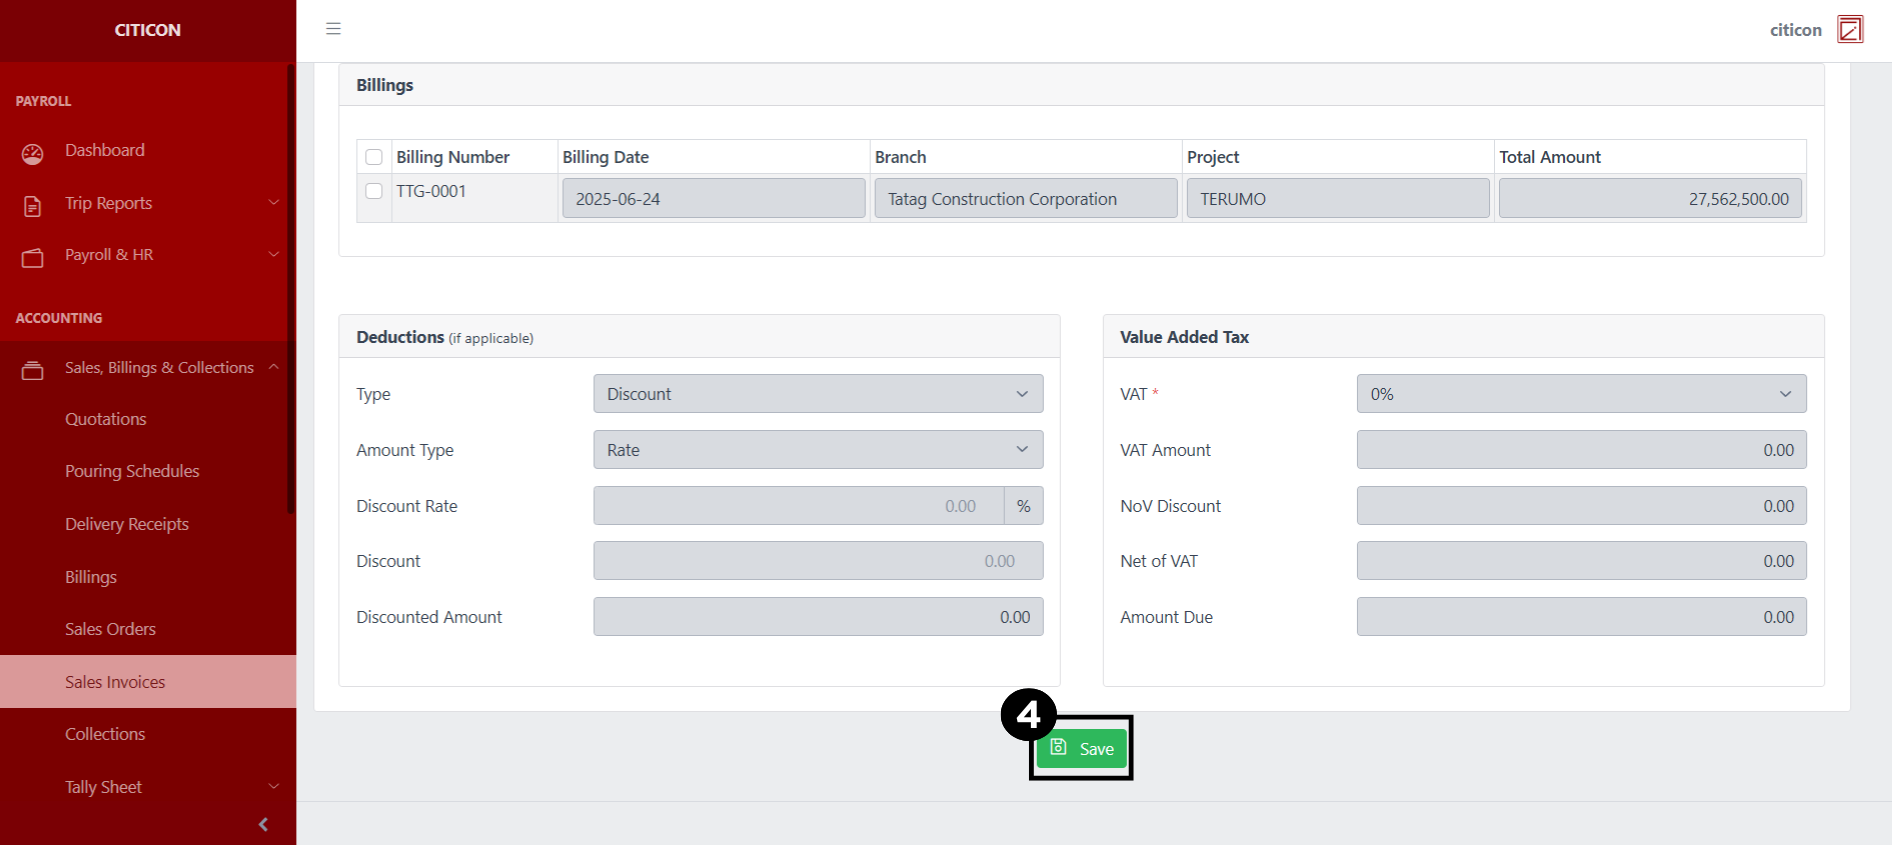1892x845 pixels.
Task: Expand the Payroll & HR submenu
Action: coord(273,255)
